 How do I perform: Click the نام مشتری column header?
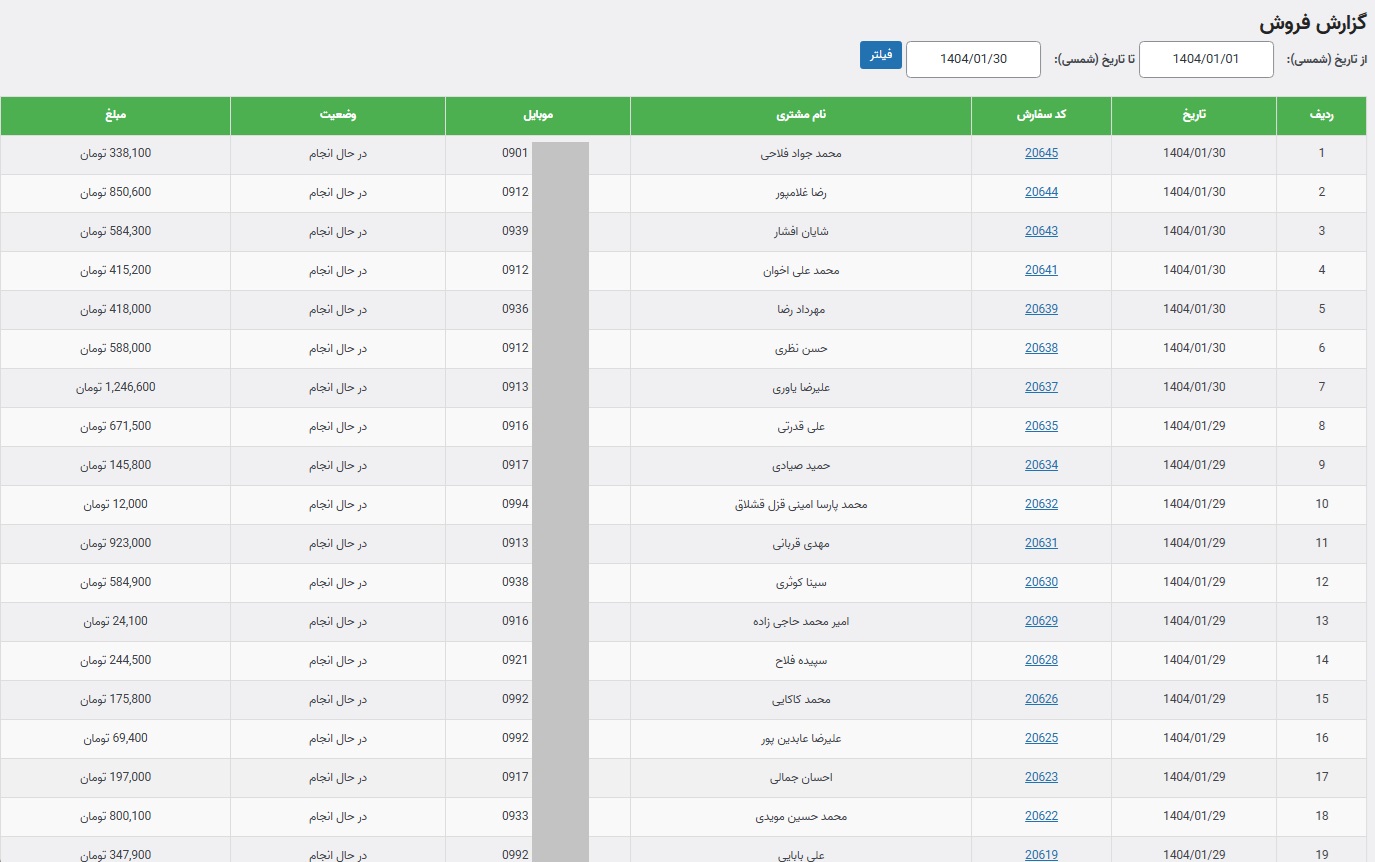point(801,115)
